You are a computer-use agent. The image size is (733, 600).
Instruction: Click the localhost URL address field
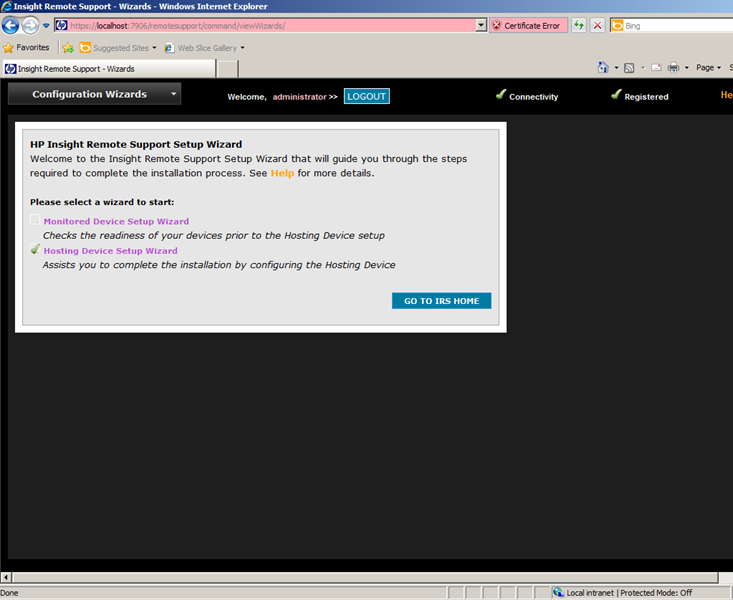271,26
